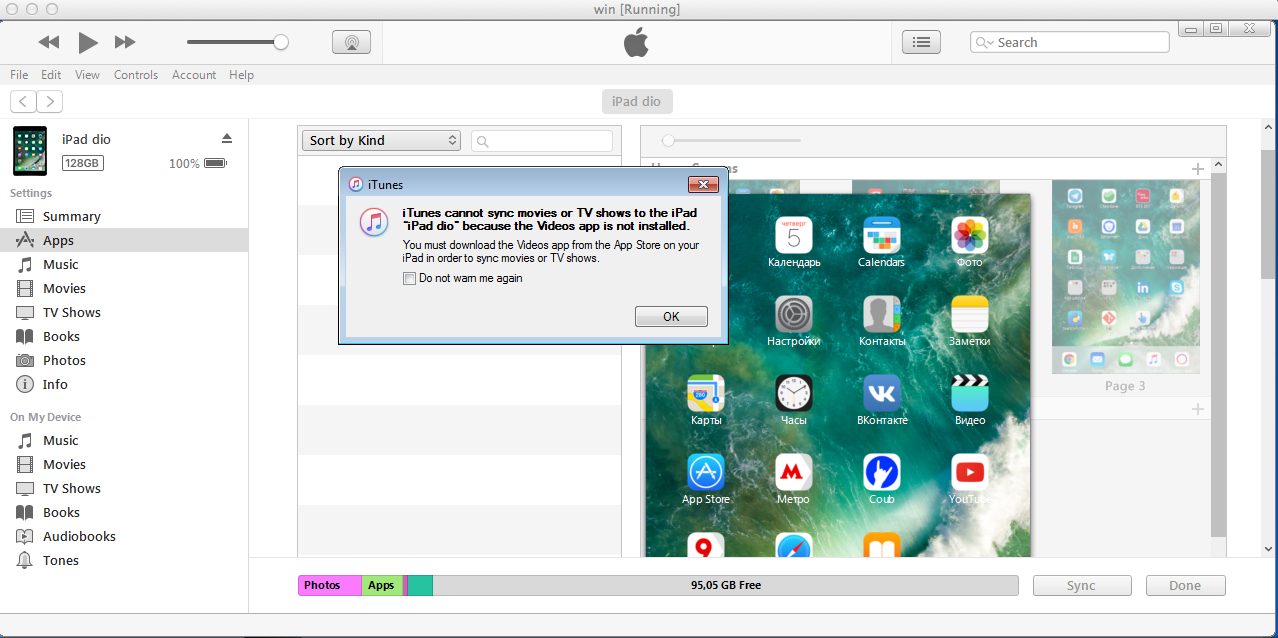Click the plus button below Page 3
The height and width of the screenshot is (638, 1278).
coord(1198,409)
